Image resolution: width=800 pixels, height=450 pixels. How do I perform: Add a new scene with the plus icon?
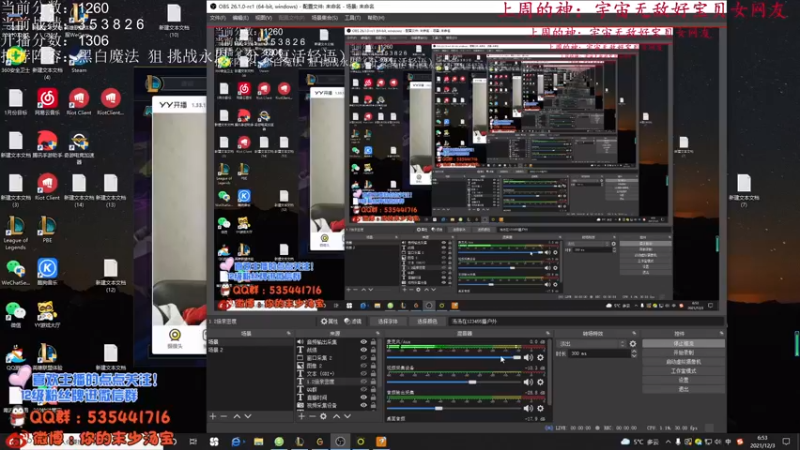(x=213, y=416)
